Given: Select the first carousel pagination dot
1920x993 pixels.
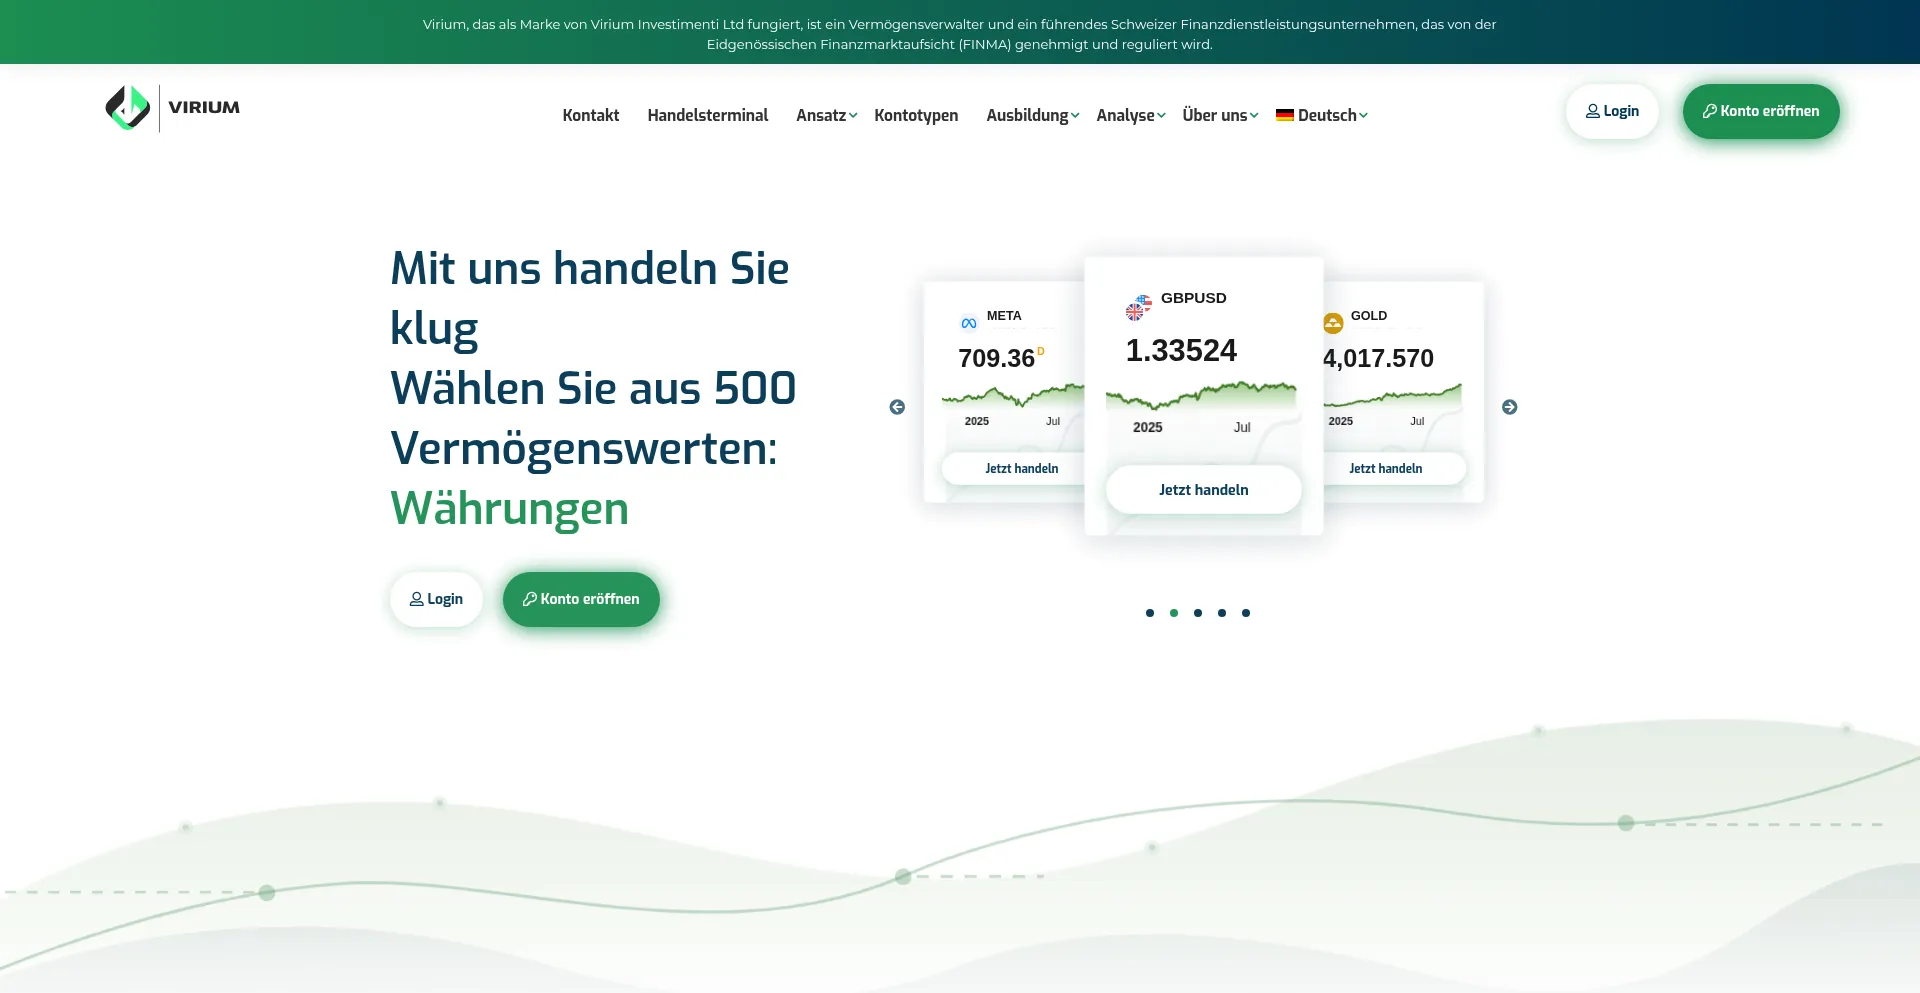Looking at the screenshot, I should [1150, 613].
